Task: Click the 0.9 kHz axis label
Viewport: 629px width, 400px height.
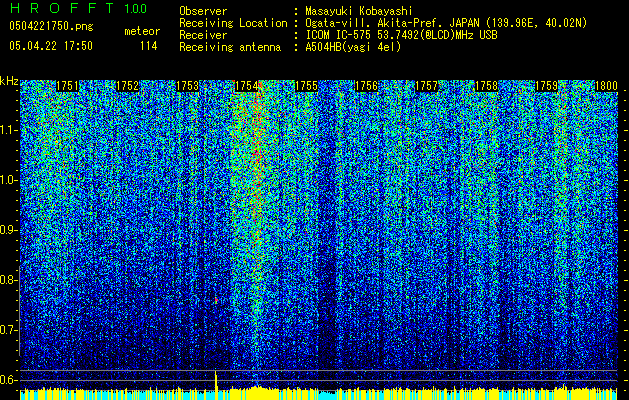Action: [x=8, y=230]
